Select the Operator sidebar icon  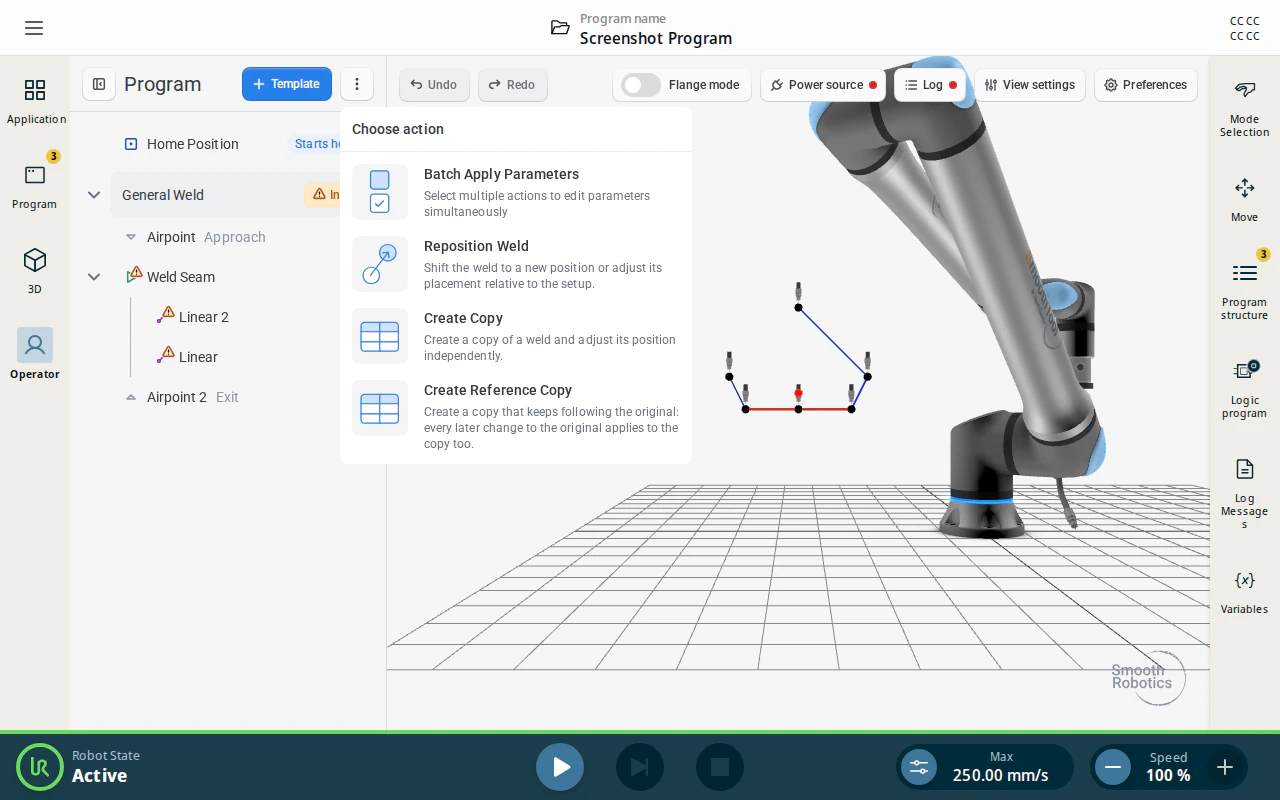pyautogui.click(x=35, y=355)
